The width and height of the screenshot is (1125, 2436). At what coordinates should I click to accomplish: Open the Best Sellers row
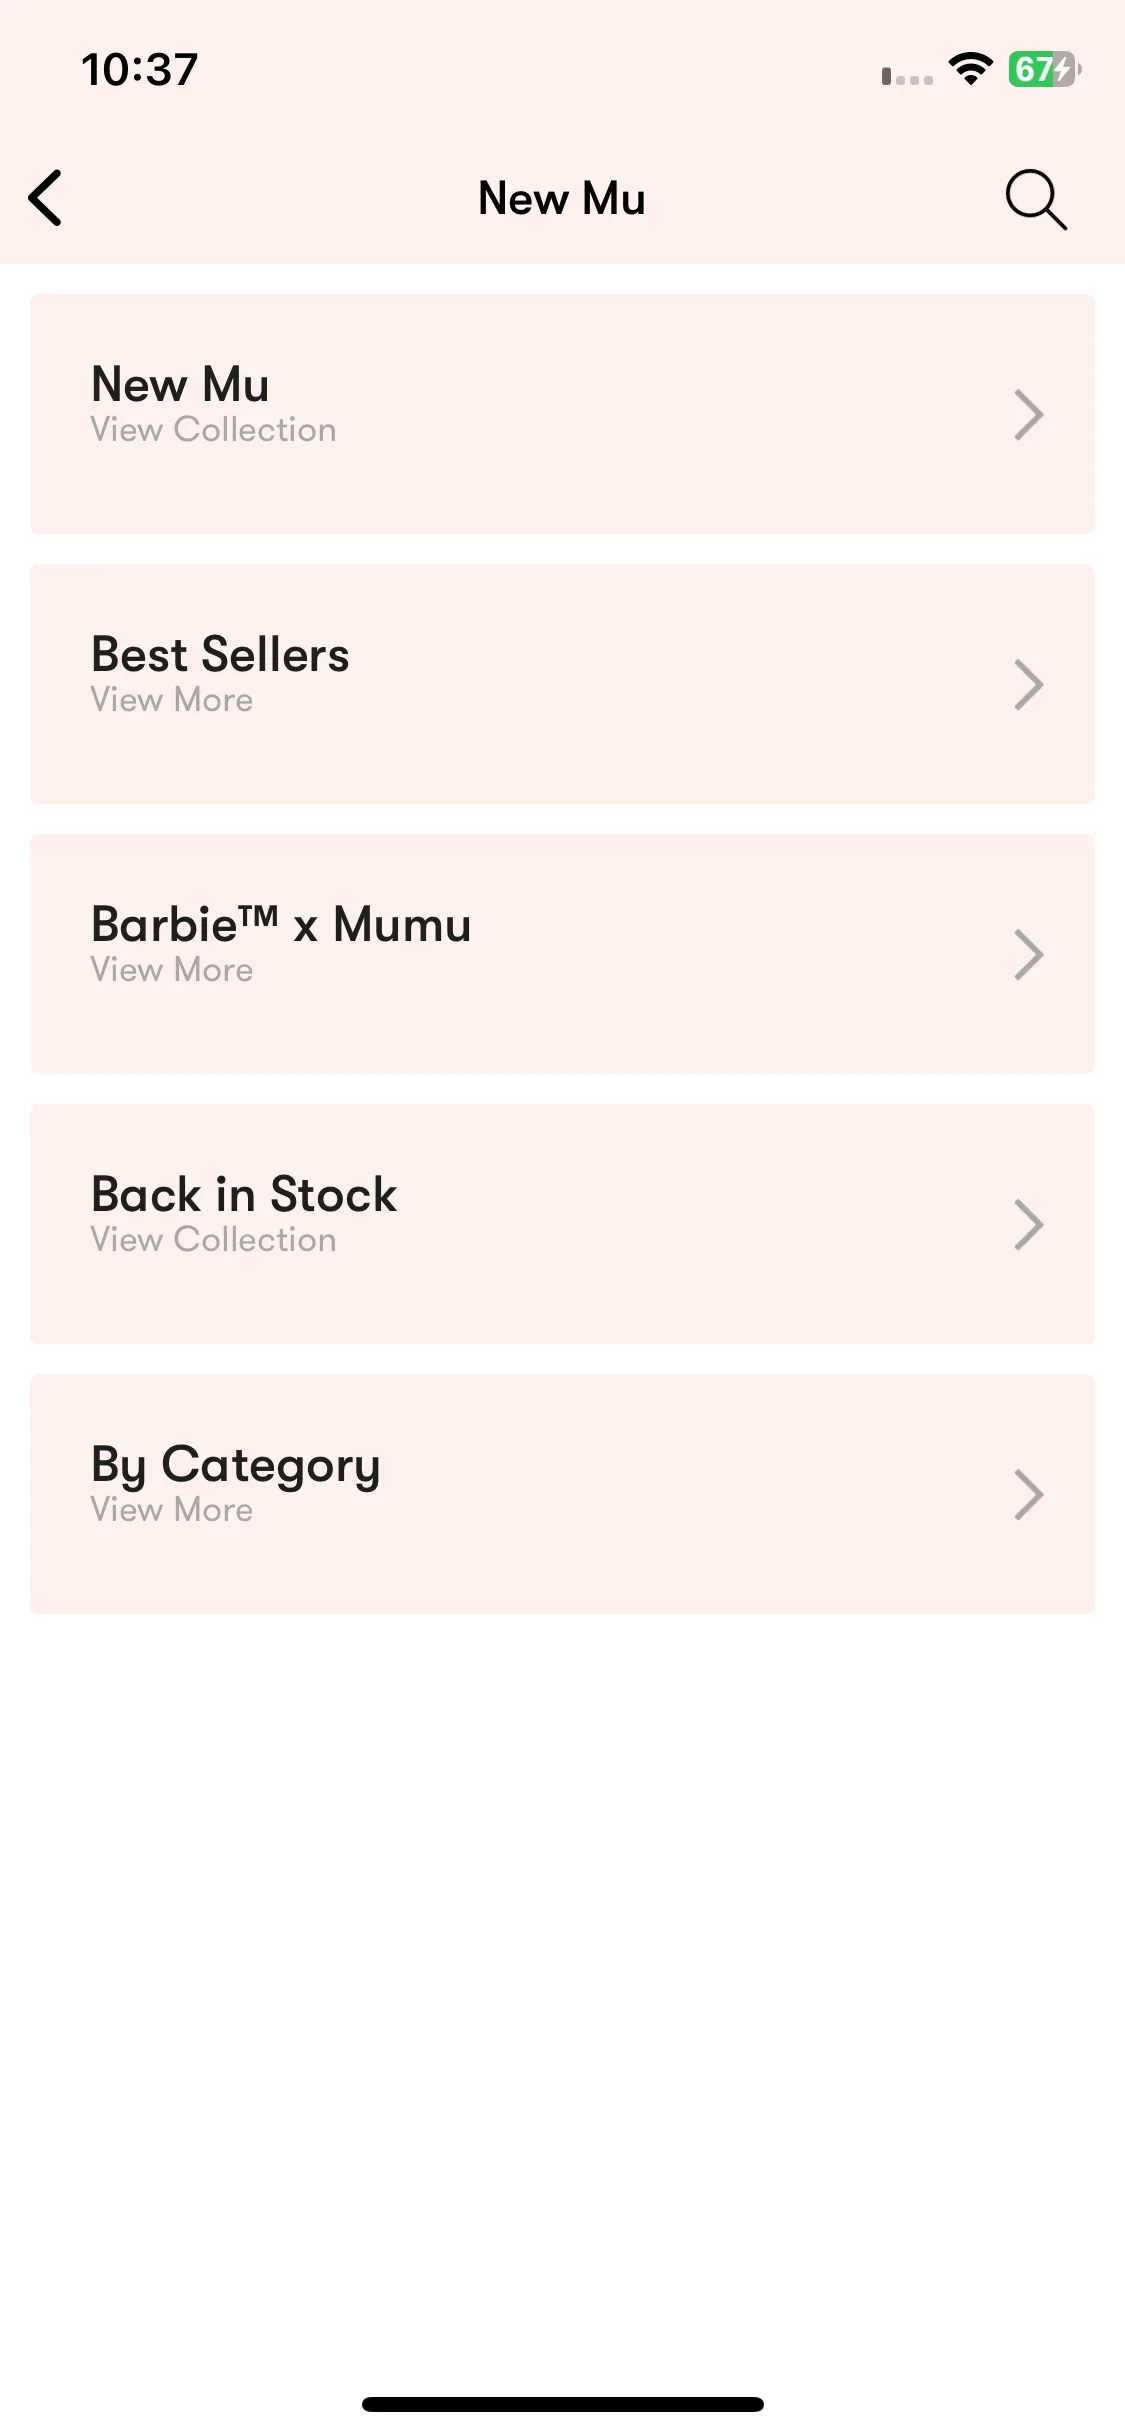[562, 684]
